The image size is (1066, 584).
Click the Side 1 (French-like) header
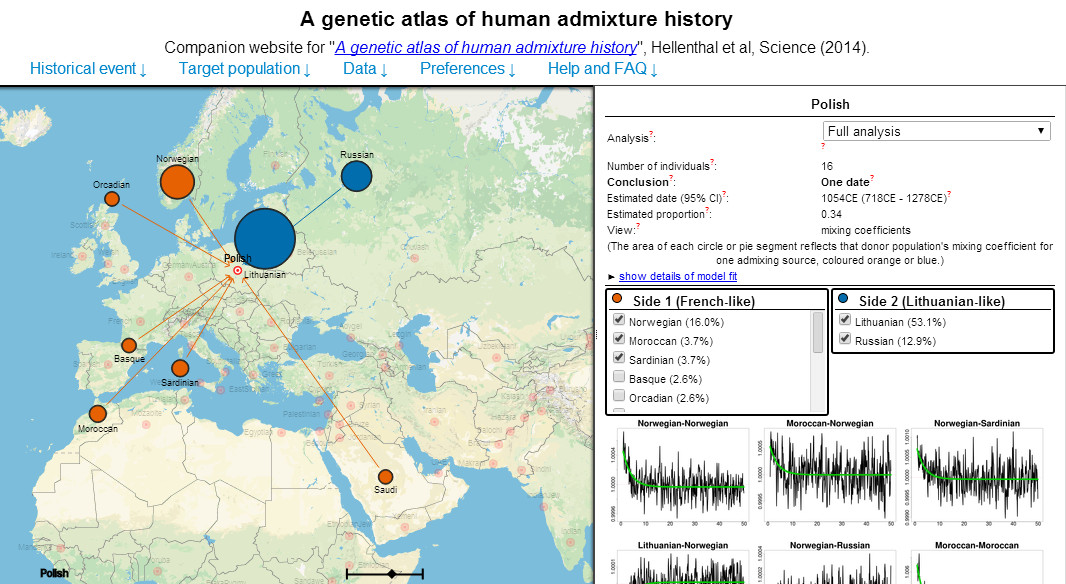pyautogui.click(x=693, y=301)
